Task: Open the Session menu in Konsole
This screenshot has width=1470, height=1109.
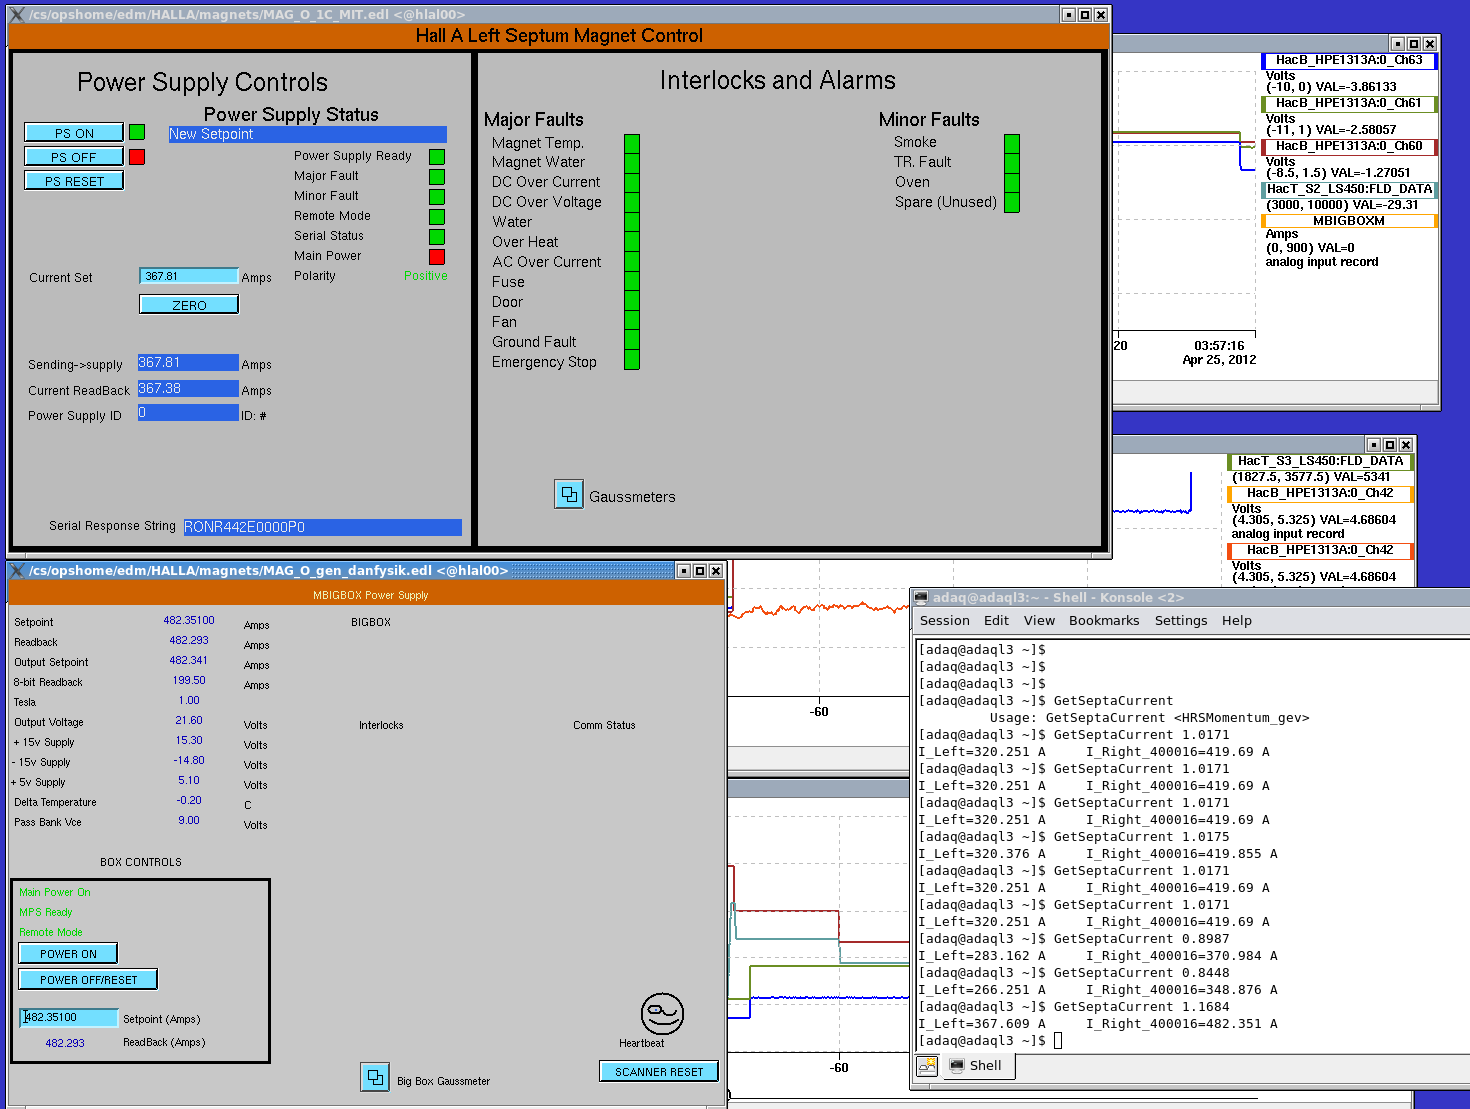Action: (945, 621)
